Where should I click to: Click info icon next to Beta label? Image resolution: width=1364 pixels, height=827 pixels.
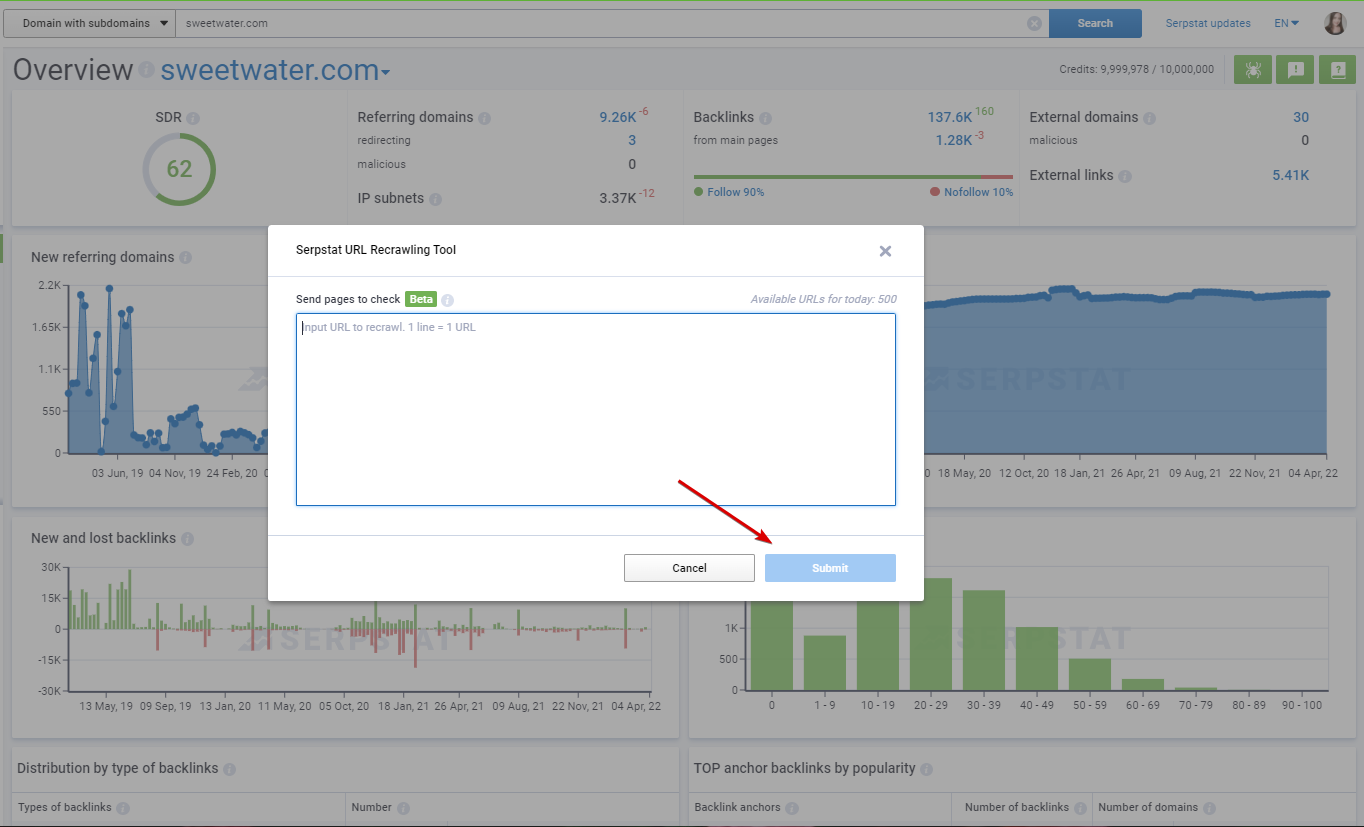point(448,300)
